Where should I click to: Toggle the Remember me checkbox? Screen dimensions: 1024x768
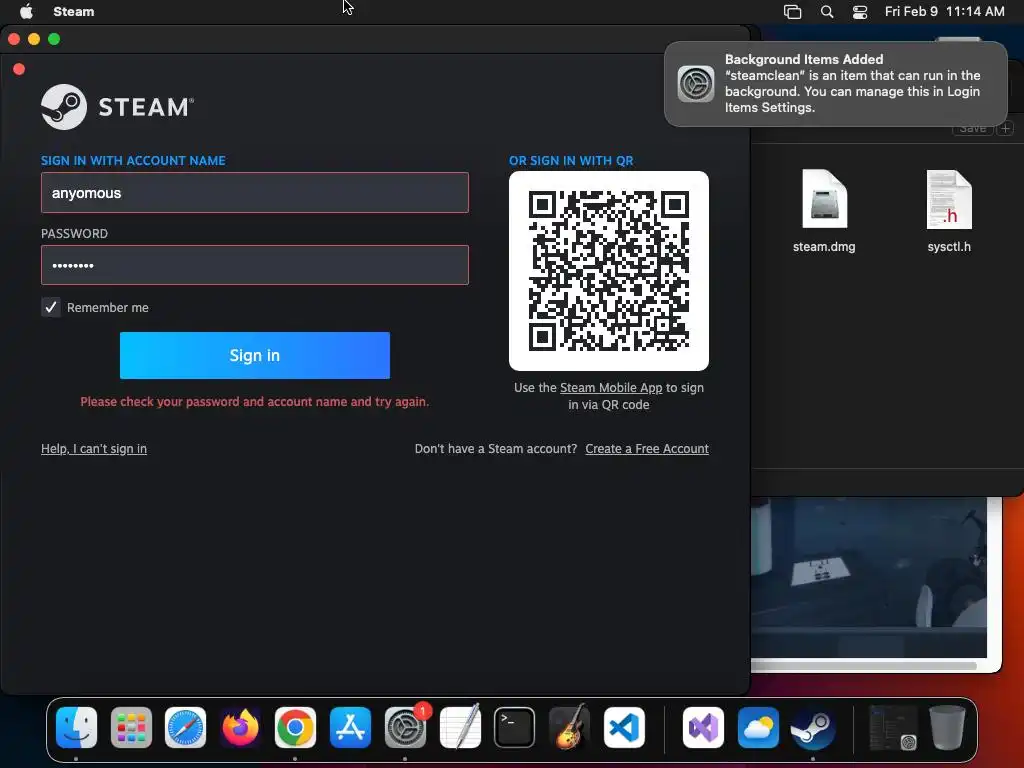(51, 307)
